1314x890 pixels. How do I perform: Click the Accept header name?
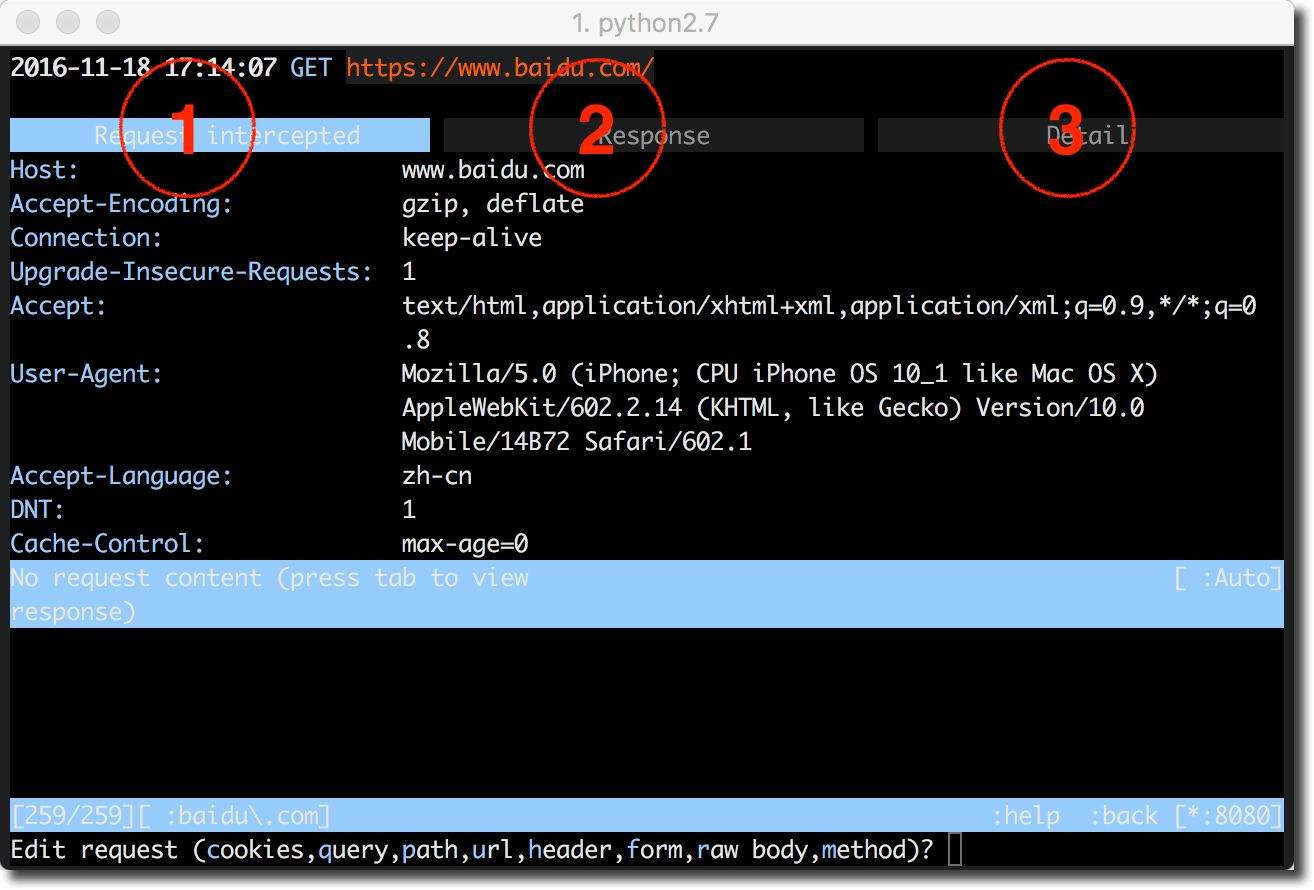pyautogui.click(x=58, y=306)
